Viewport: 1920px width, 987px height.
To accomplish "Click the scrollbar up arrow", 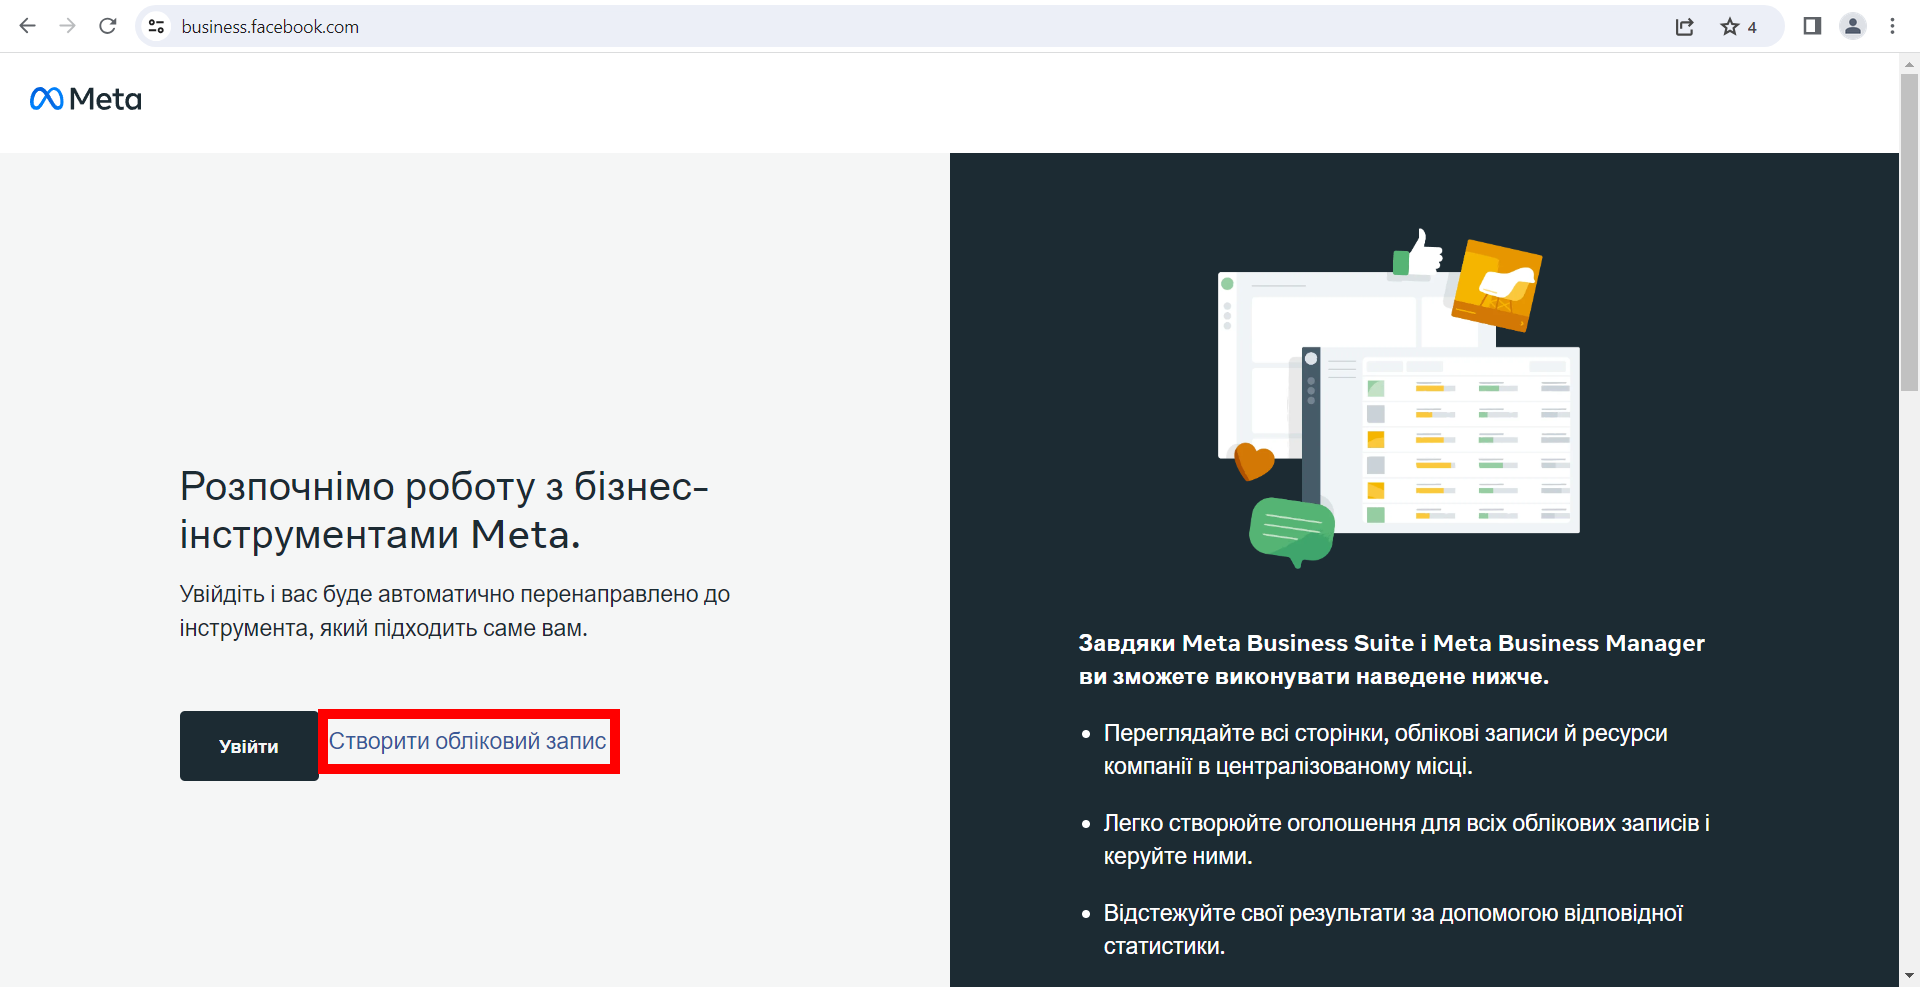I will 1909,63.
